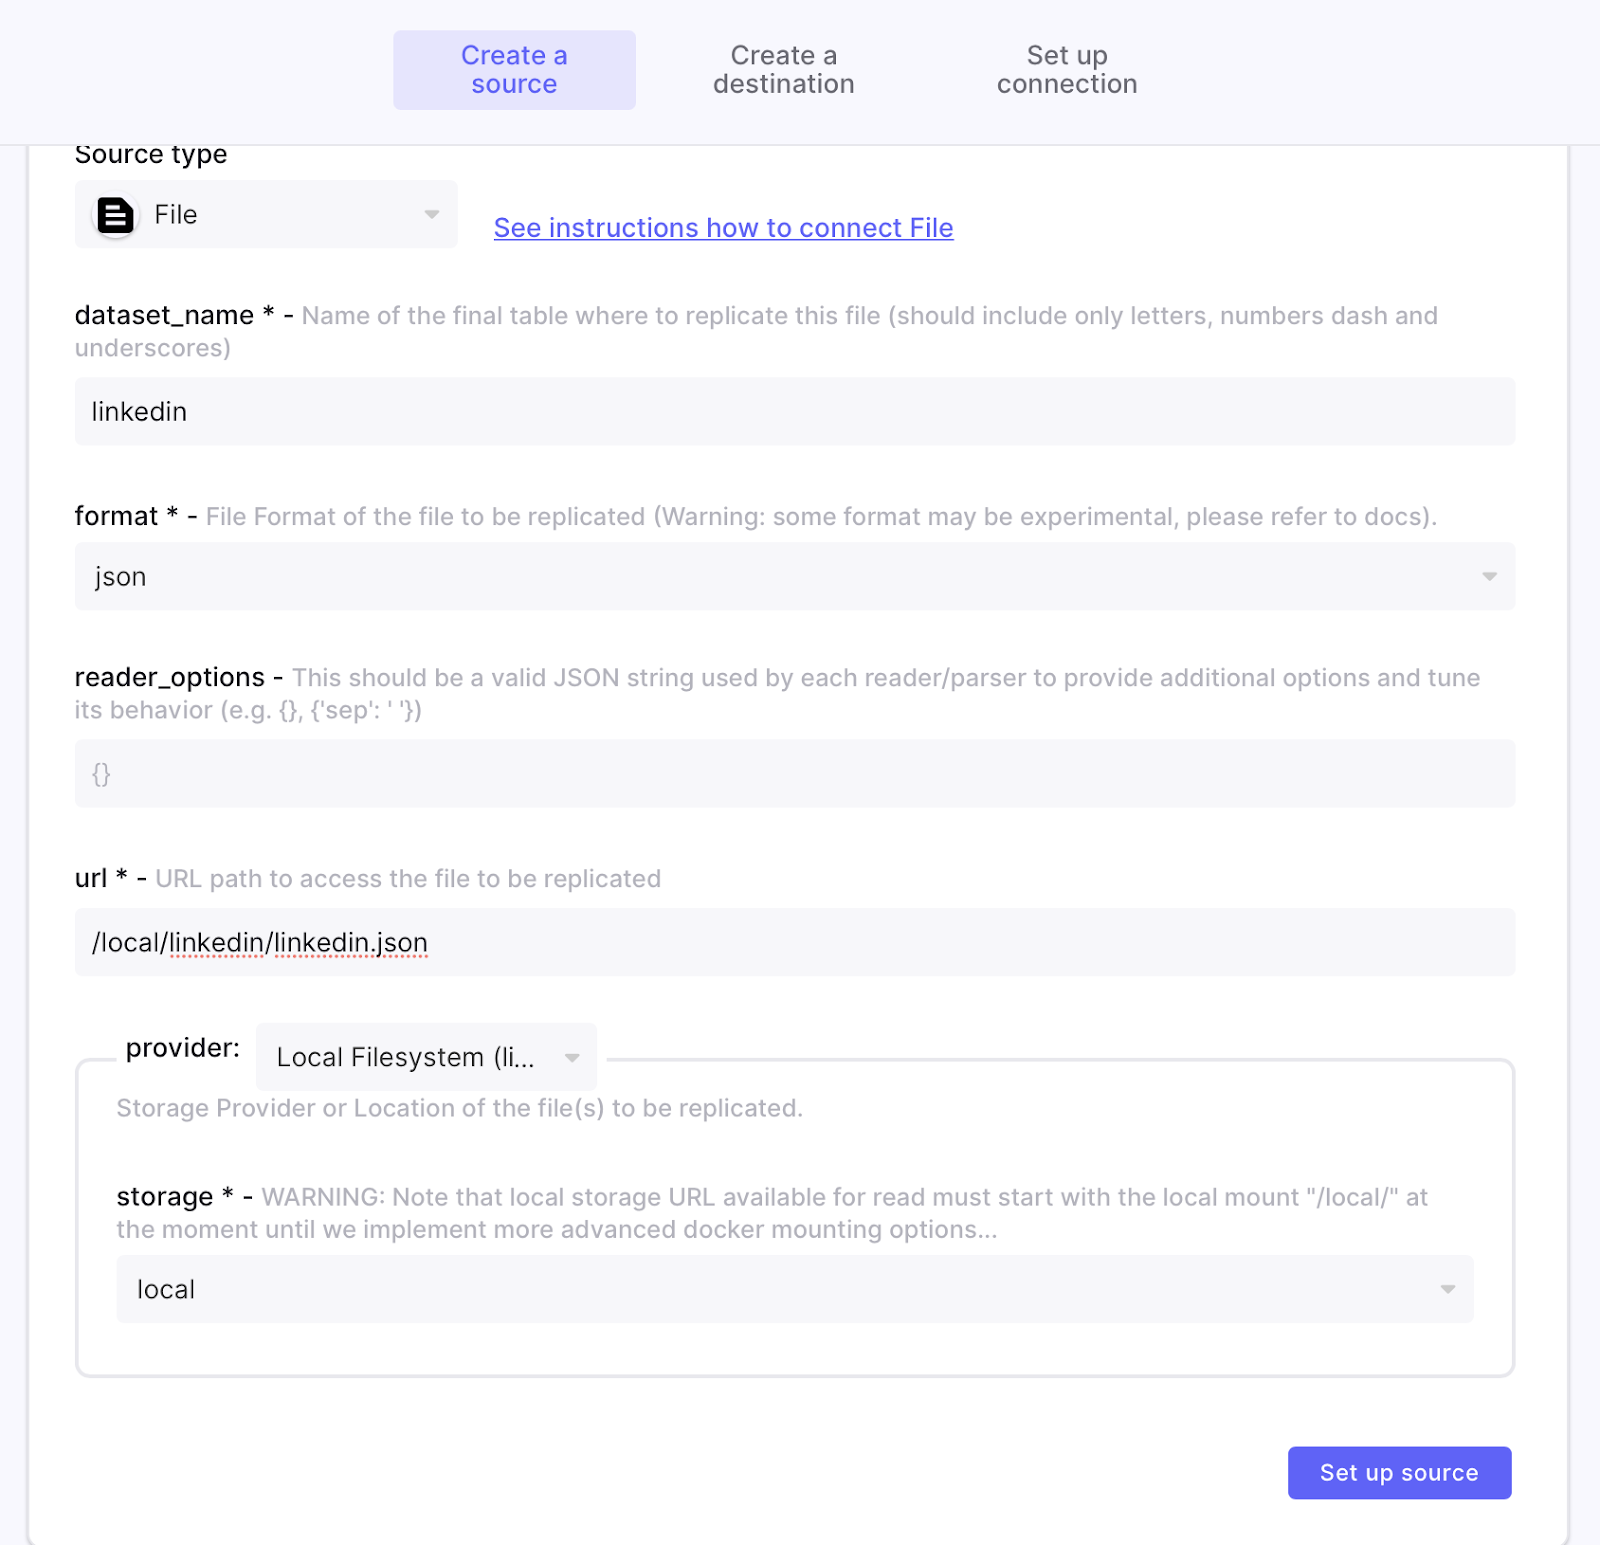The height and width of the screenshot is (1545, 1600).
Task: Click the url field with /local/linkedin/linkedin.json
Action: point(794,942)
